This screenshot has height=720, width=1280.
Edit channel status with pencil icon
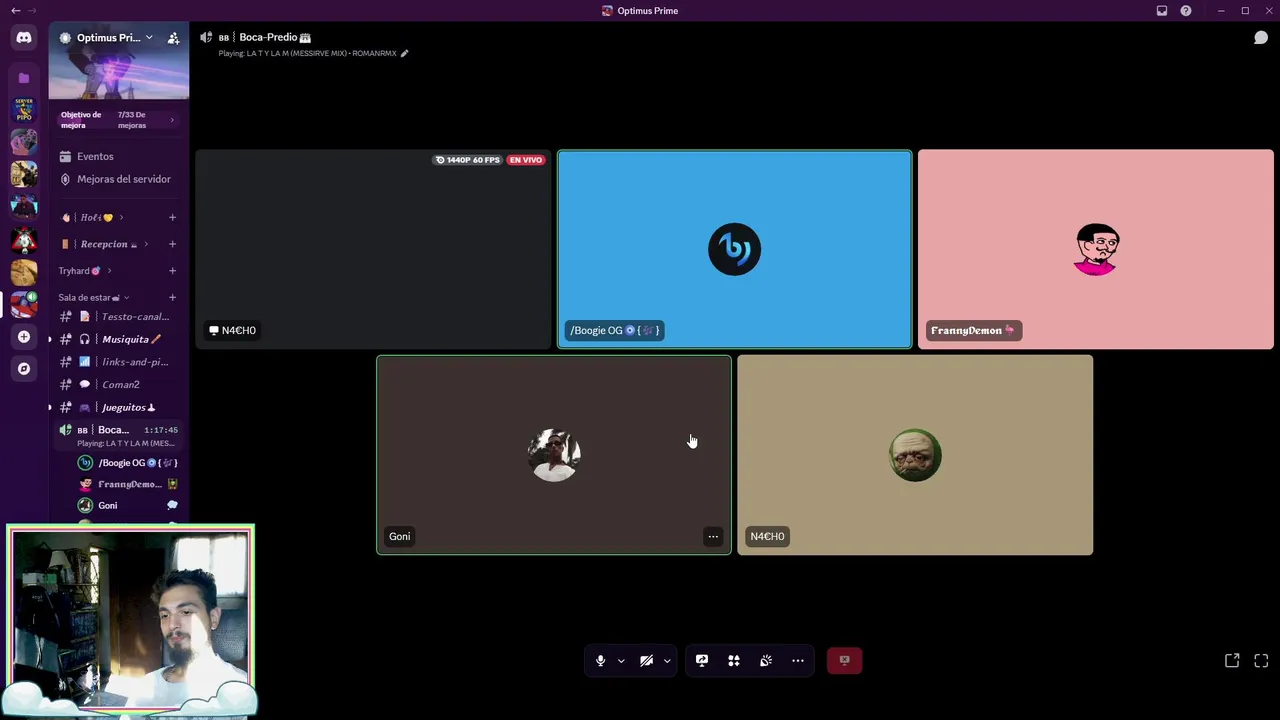[405, 53]
